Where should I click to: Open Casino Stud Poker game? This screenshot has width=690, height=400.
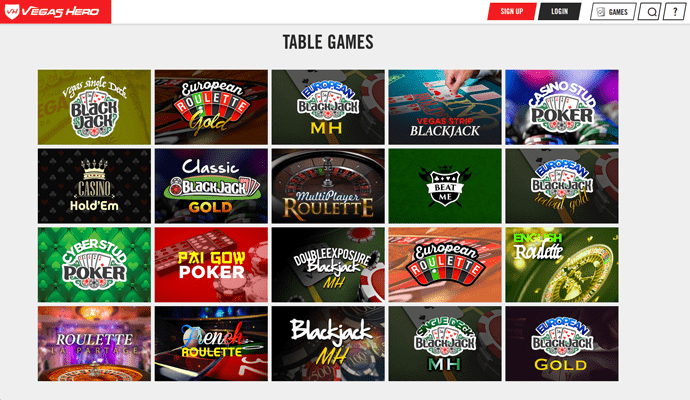click(x=562, y=107)
